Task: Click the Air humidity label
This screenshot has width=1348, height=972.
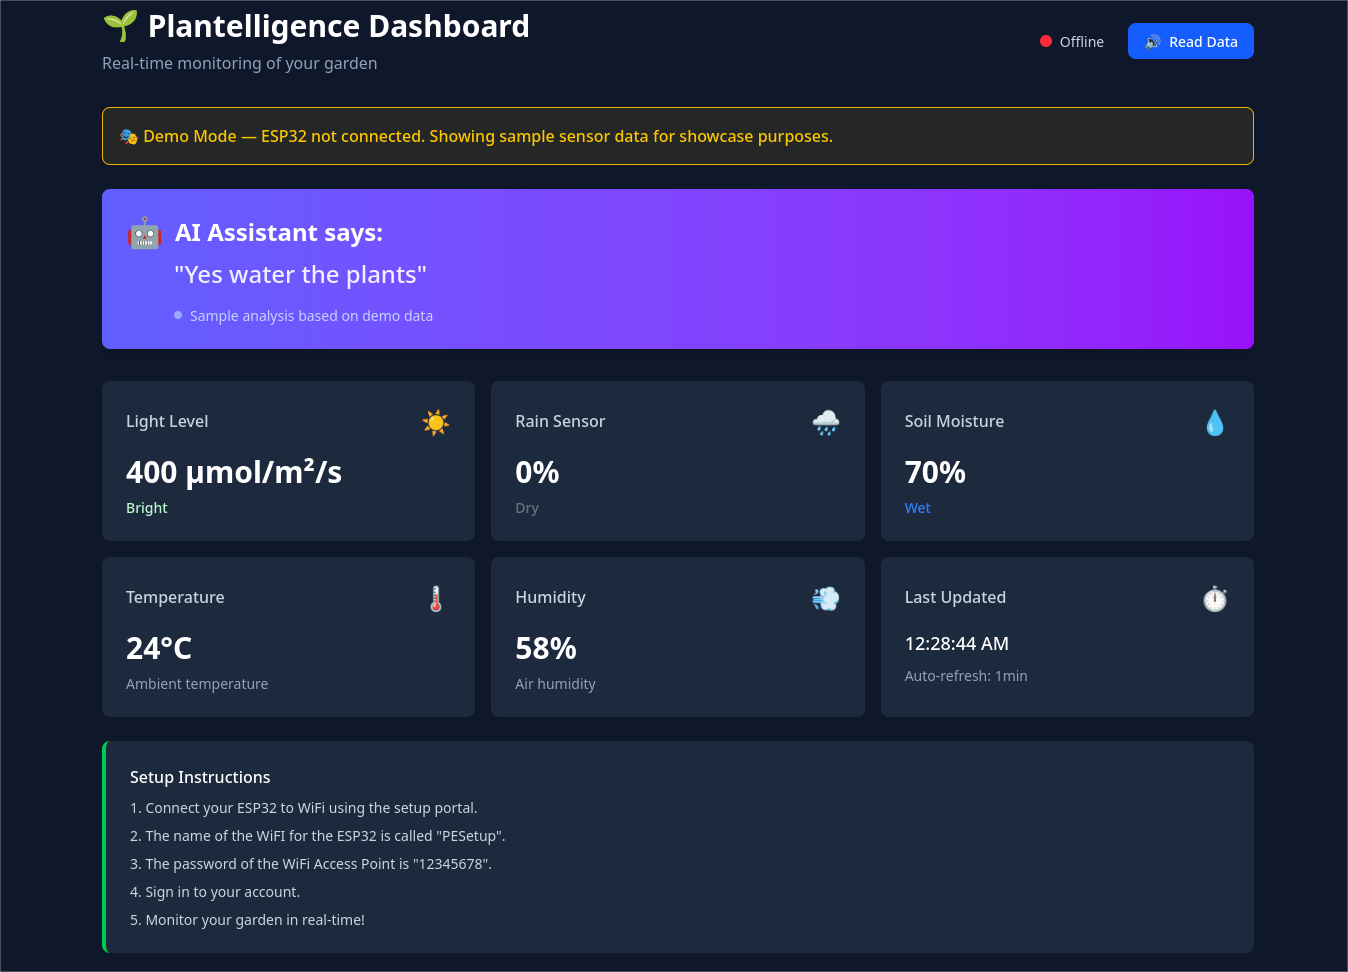Action: click(x=555, y=684)
